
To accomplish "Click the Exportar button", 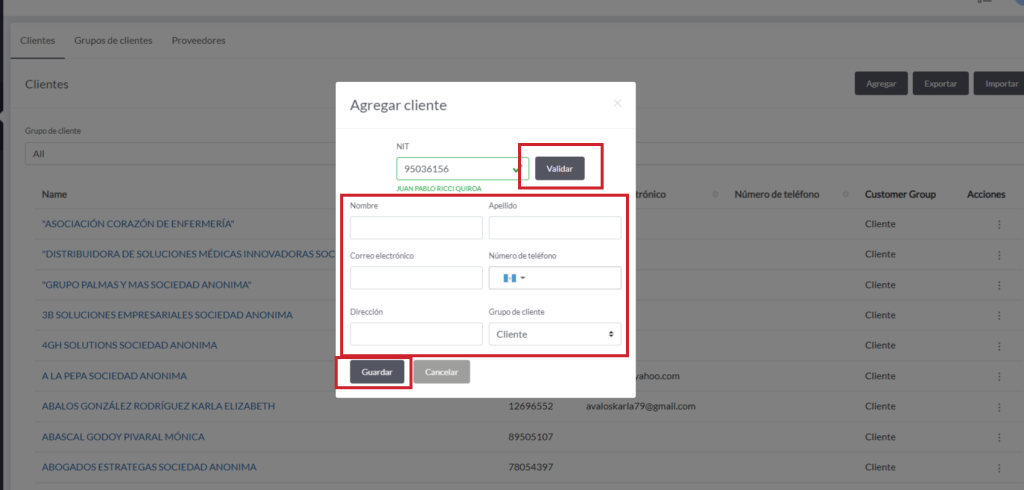I will coord(940,84).
